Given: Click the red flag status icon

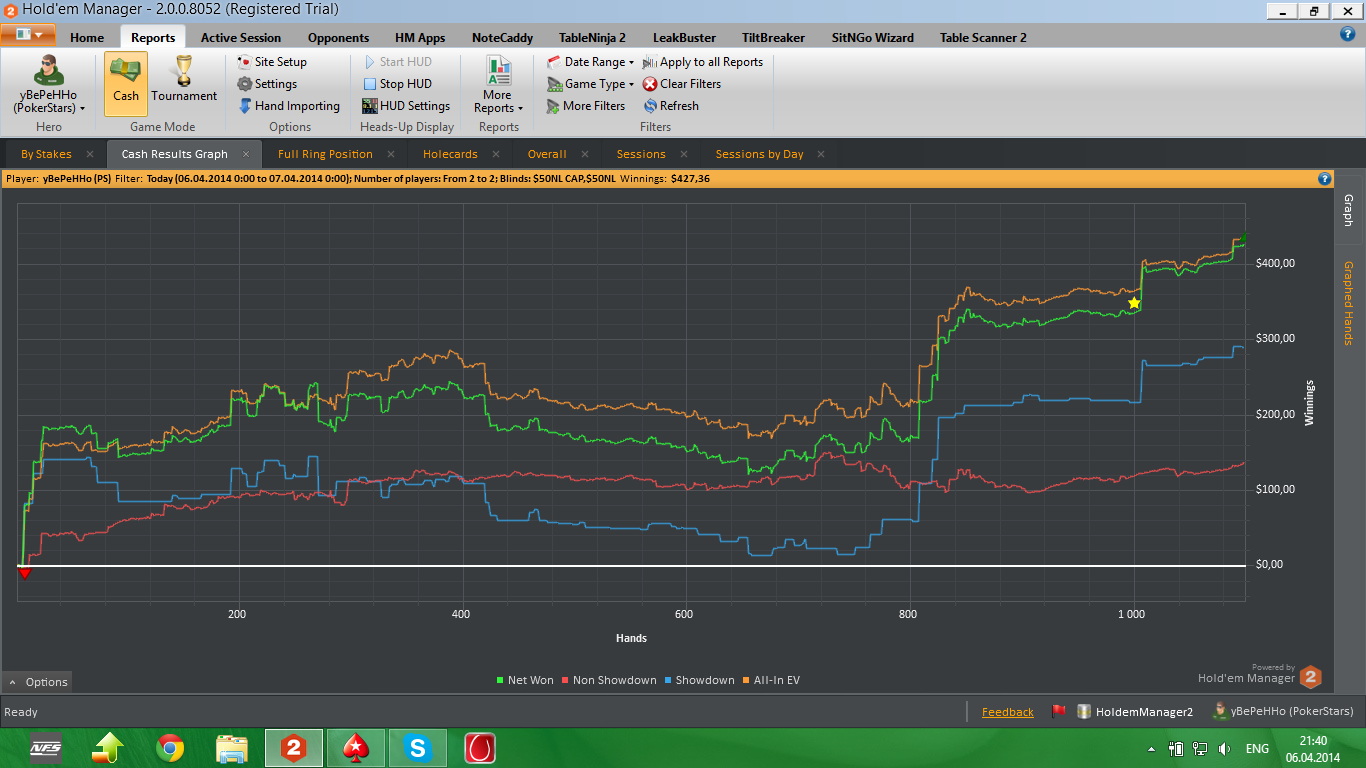Looking at the screenshot, I should tap(1058, 712).
